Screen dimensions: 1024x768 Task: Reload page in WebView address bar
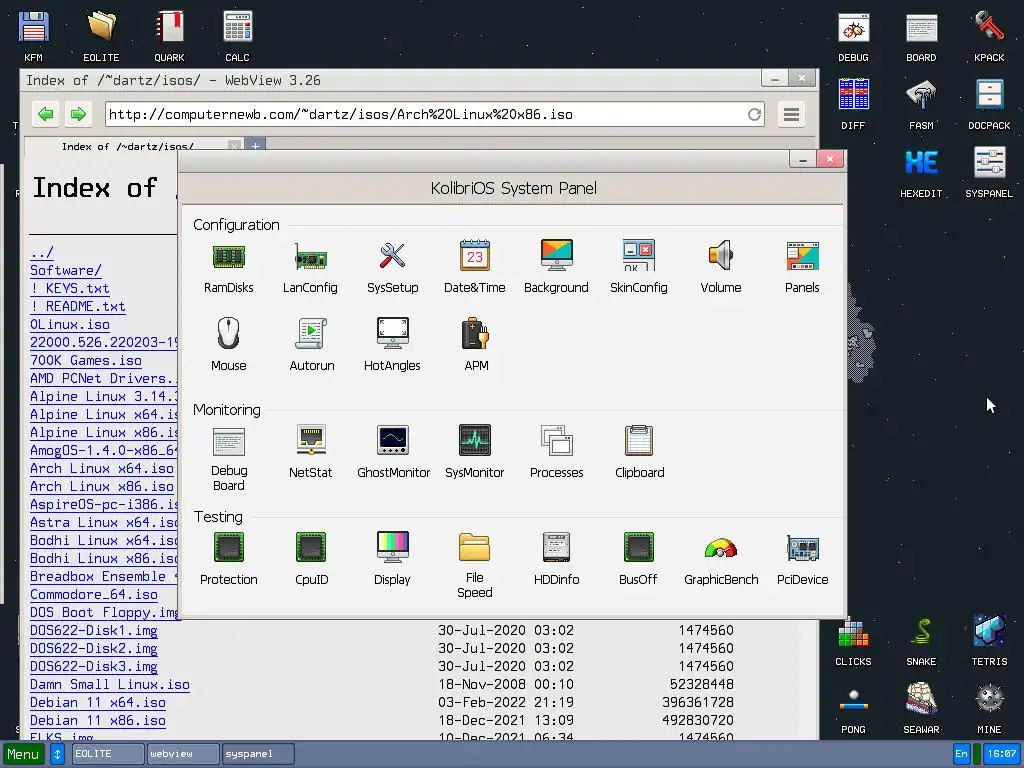point(754,115)
